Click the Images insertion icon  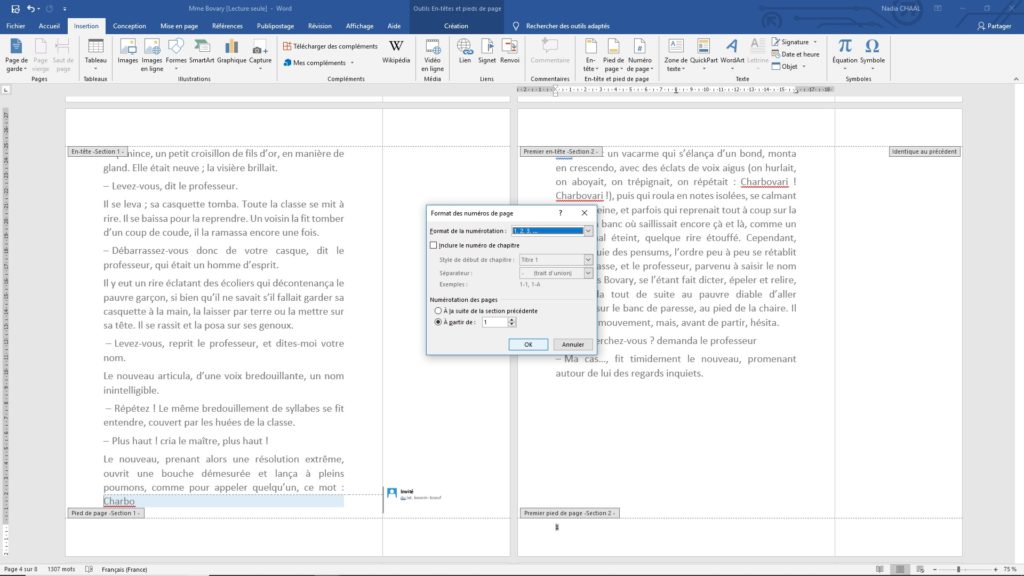128,52
